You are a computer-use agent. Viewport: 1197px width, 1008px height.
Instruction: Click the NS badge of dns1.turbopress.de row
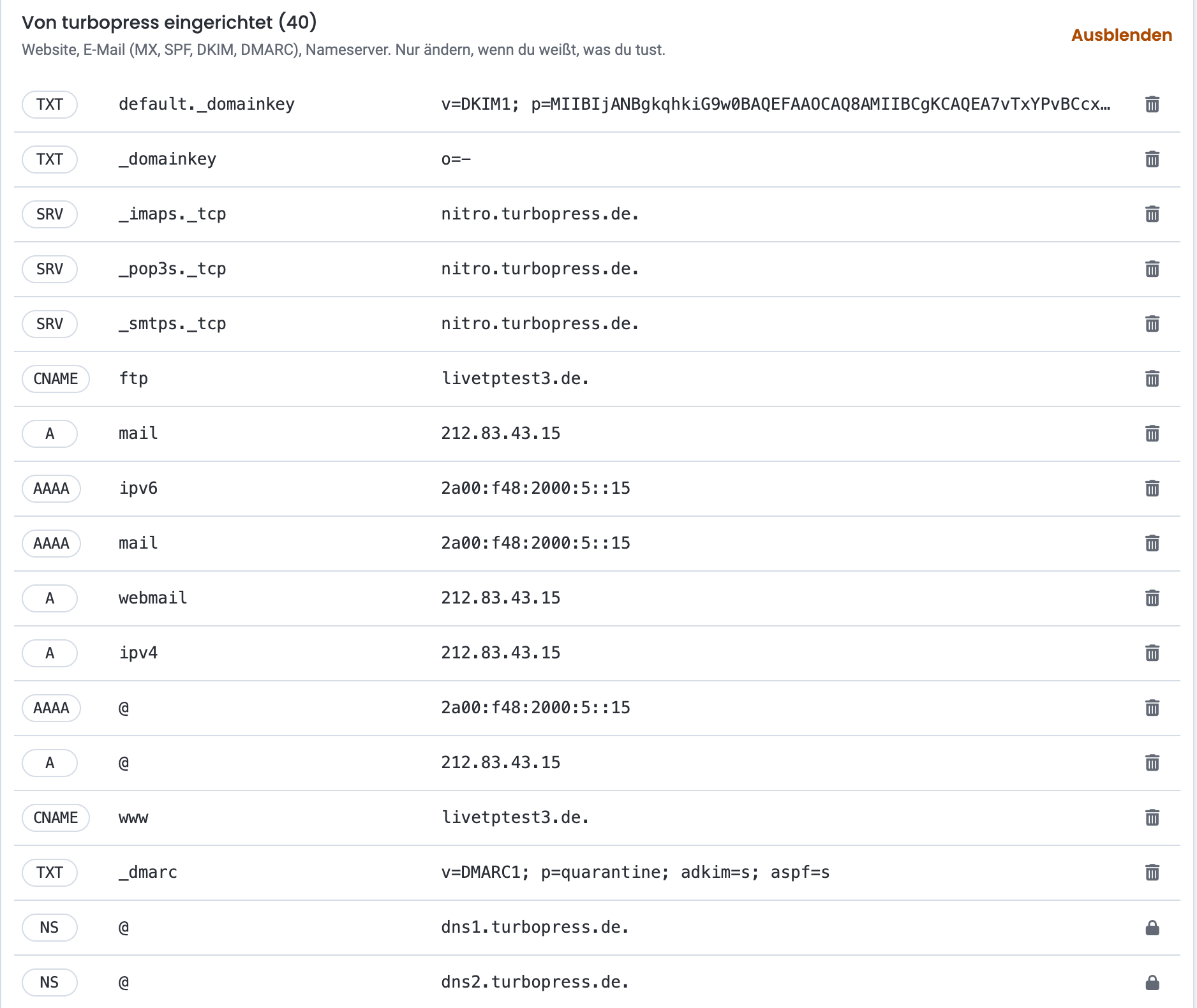coord(50,927)
